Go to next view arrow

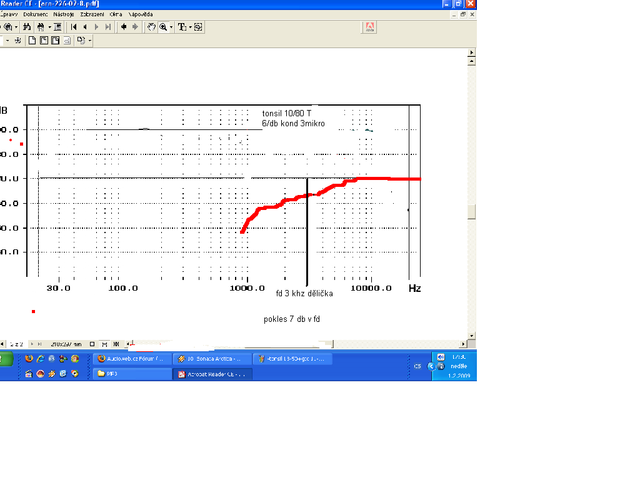[x=135, y=27]
